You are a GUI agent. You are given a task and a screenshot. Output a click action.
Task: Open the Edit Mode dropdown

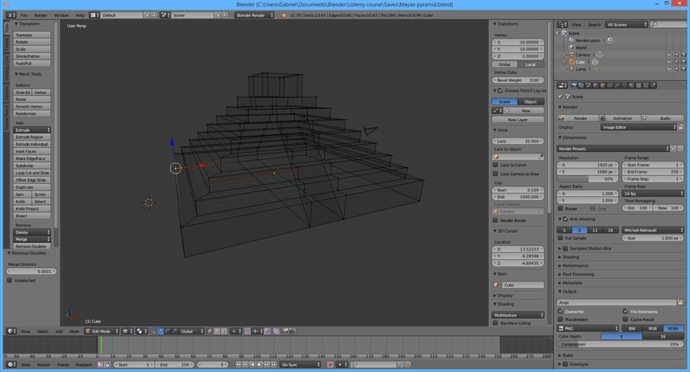coord(102,331)
